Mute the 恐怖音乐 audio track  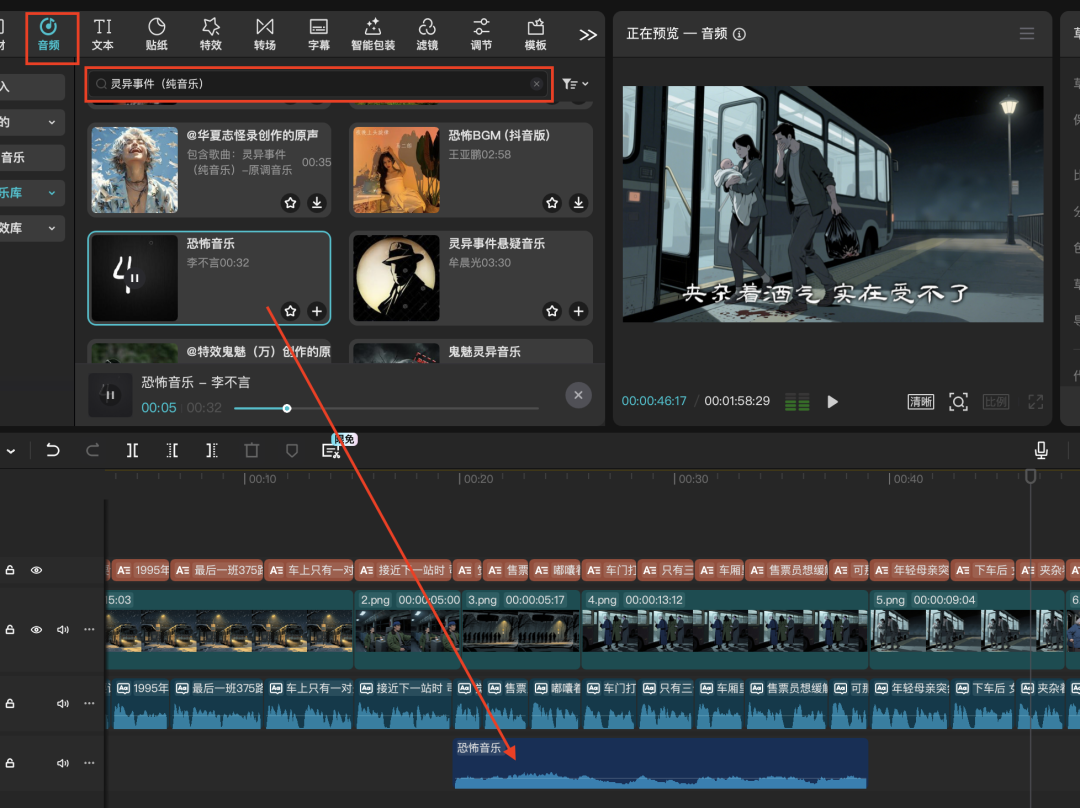point(63,763)
